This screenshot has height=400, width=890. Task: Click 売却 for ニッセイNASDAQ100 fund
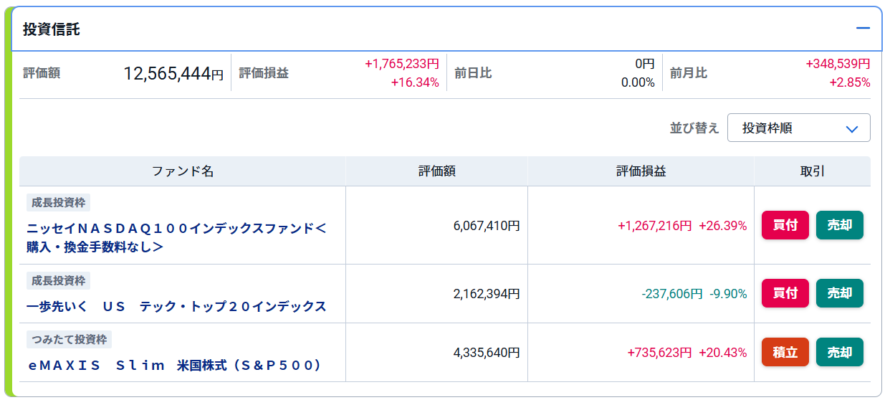pyautogui.click(x=839, y=225)
